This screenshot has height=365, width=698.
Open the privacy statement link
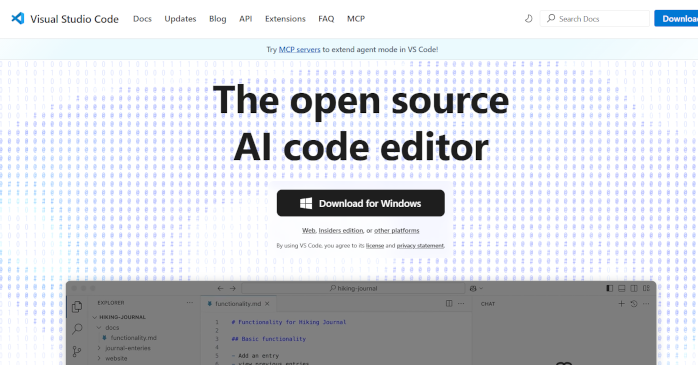(x=420, y=245)
